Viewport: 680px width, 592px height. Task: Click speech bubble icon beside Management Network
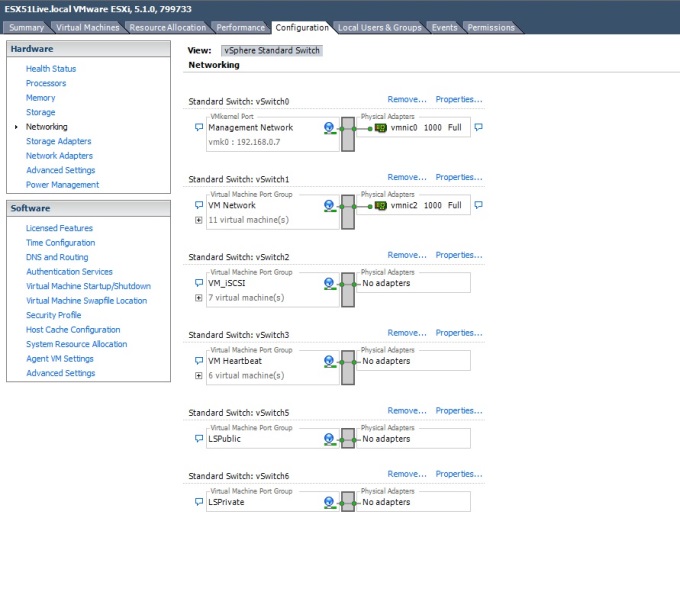point(199,127)
